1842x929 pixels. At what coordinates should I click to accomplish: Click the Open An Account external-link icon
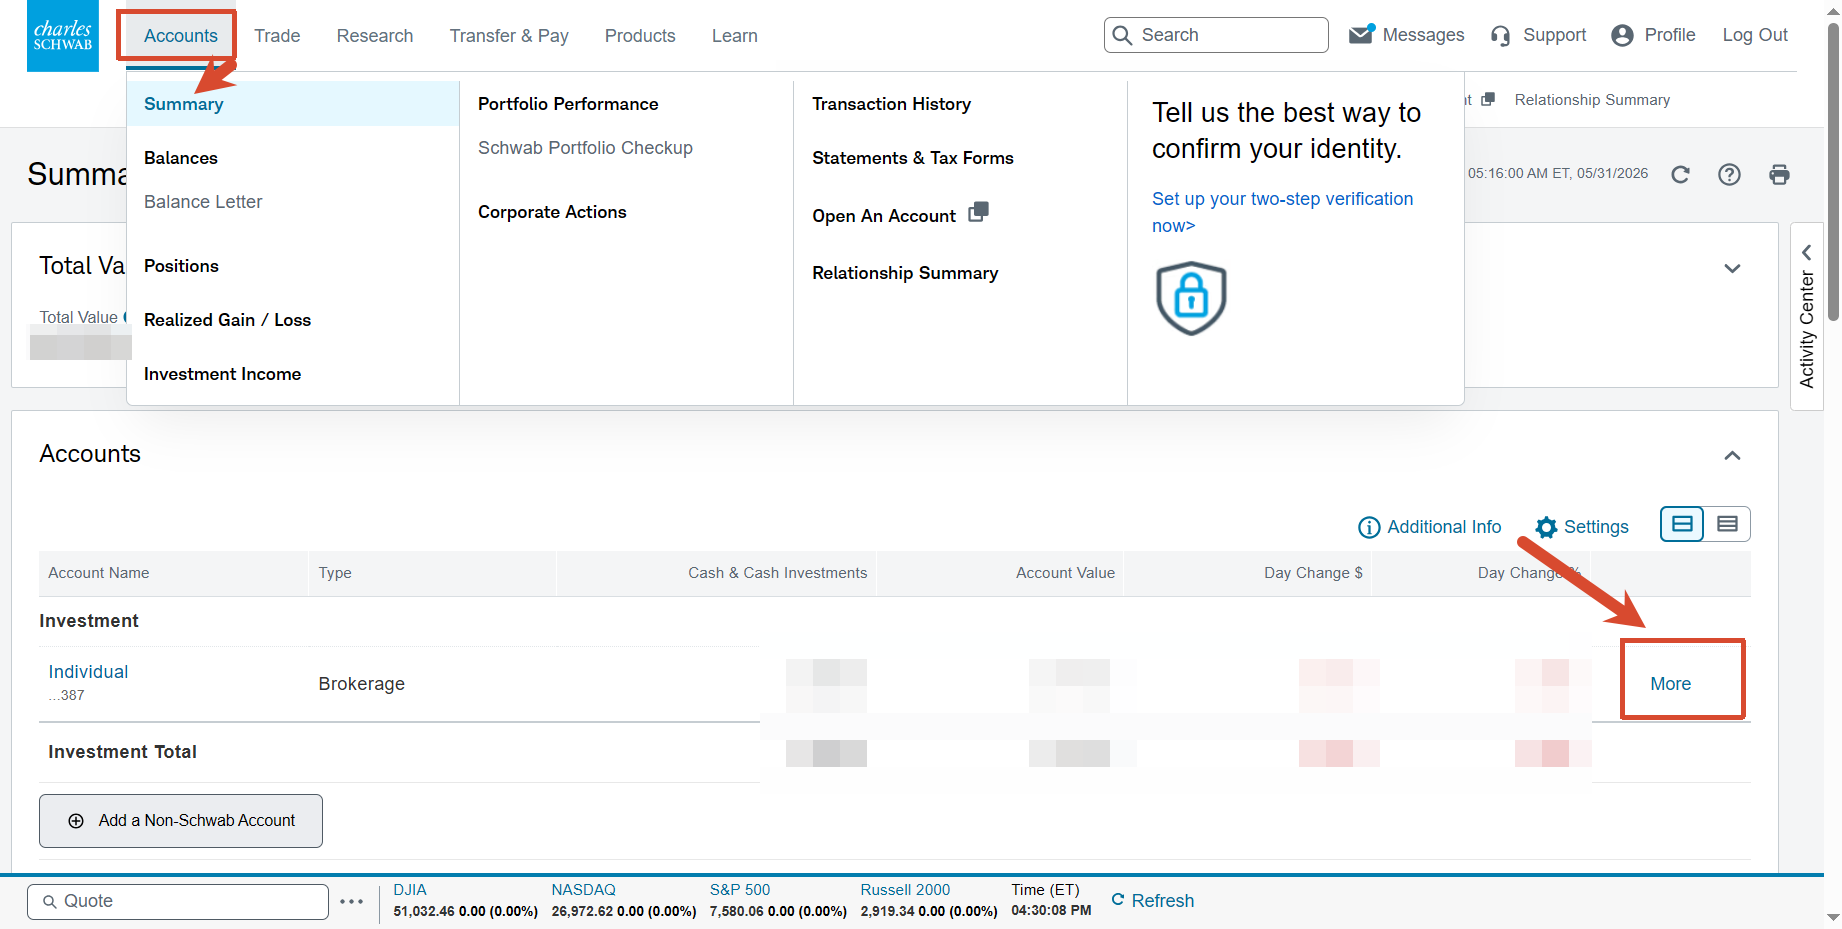(x=979, y=211)
